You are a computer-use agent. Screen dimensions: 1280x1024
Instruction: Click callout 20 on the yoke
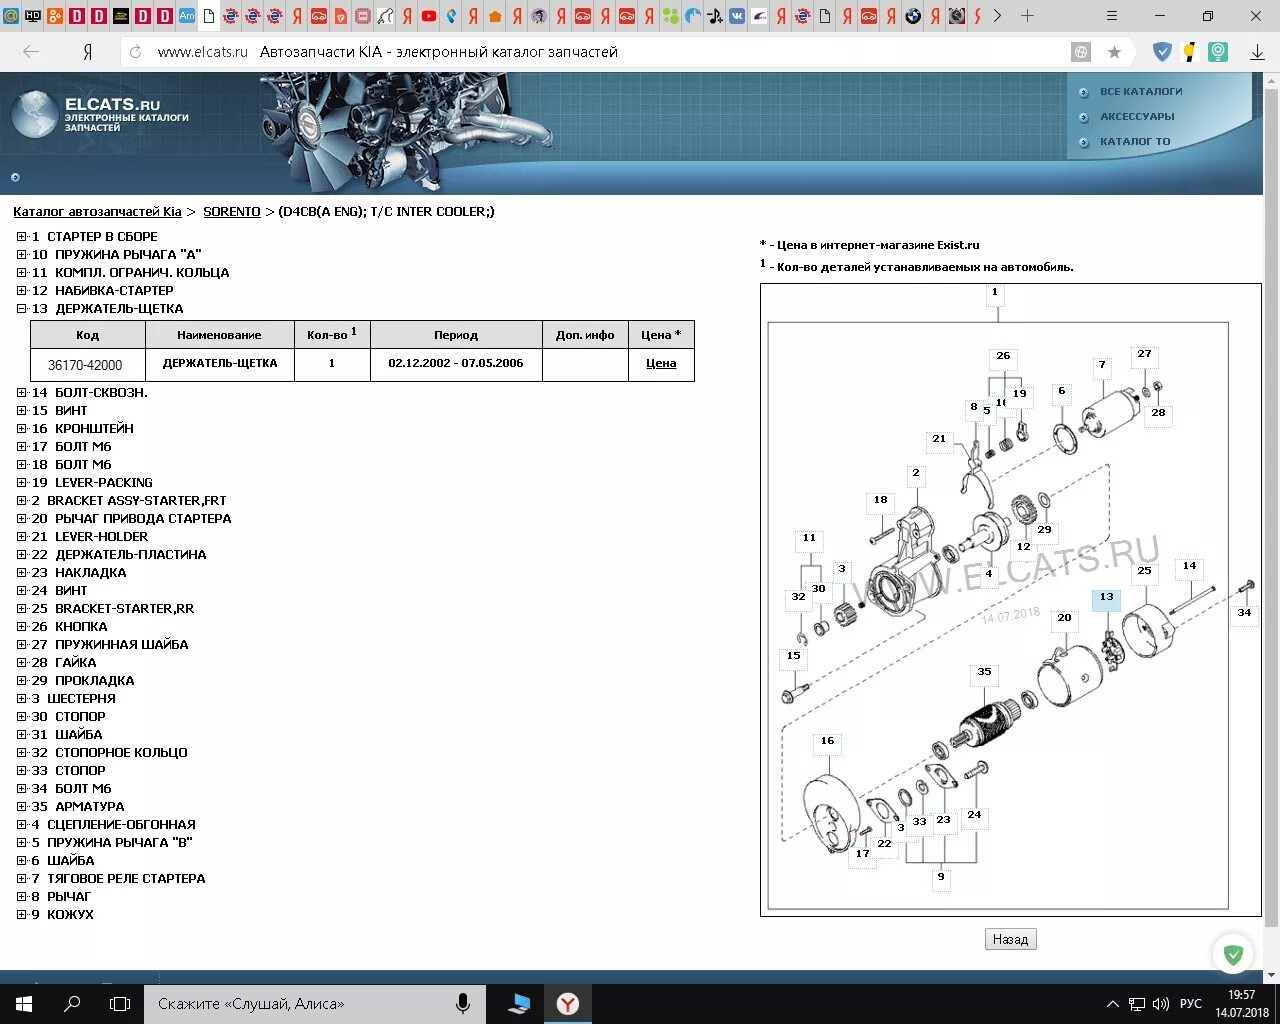point(1064,618)
